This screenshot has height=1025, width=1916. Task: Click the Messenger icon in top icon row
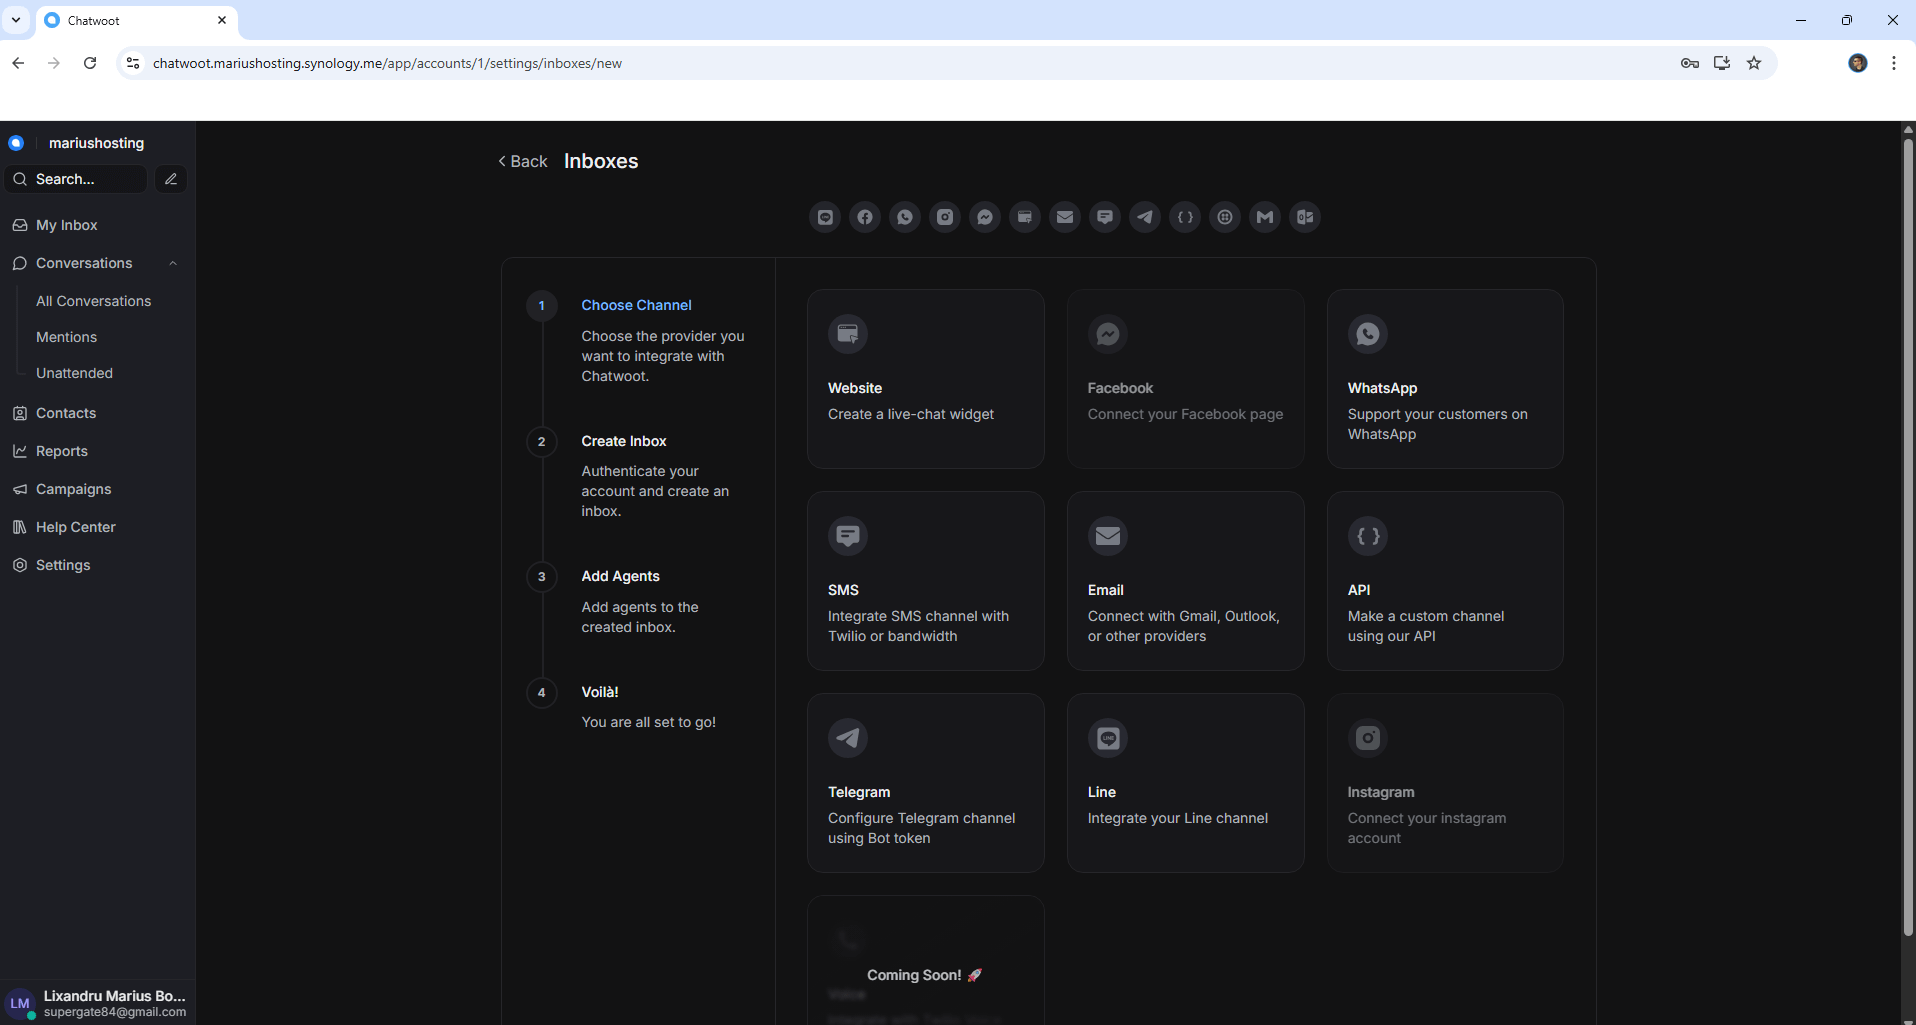point(985,217)
